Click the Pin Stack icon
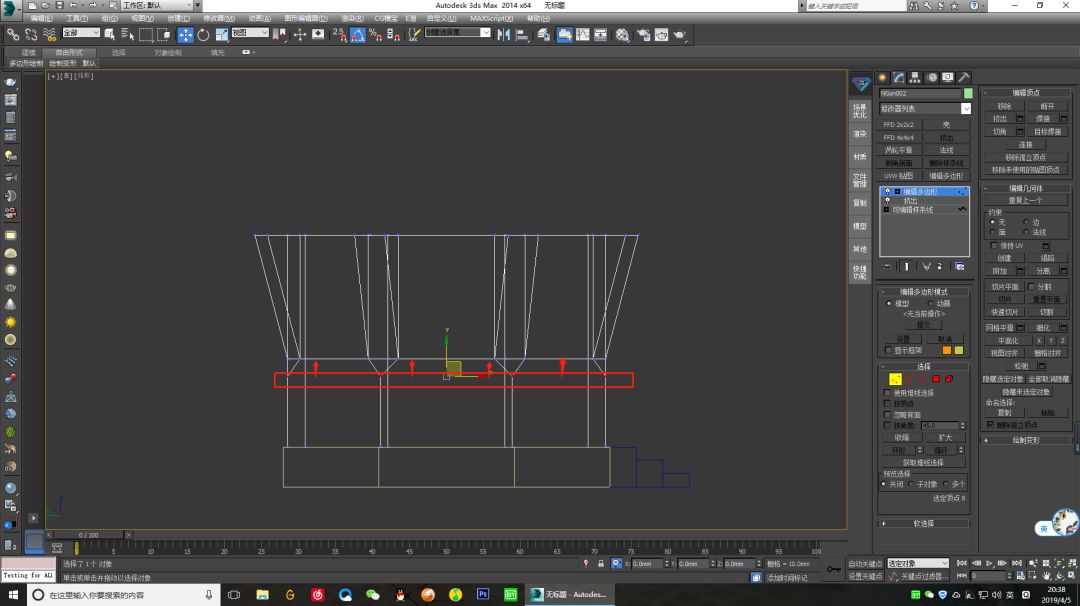This screenshot has height=606, width=1080. [x=886, y=267]
